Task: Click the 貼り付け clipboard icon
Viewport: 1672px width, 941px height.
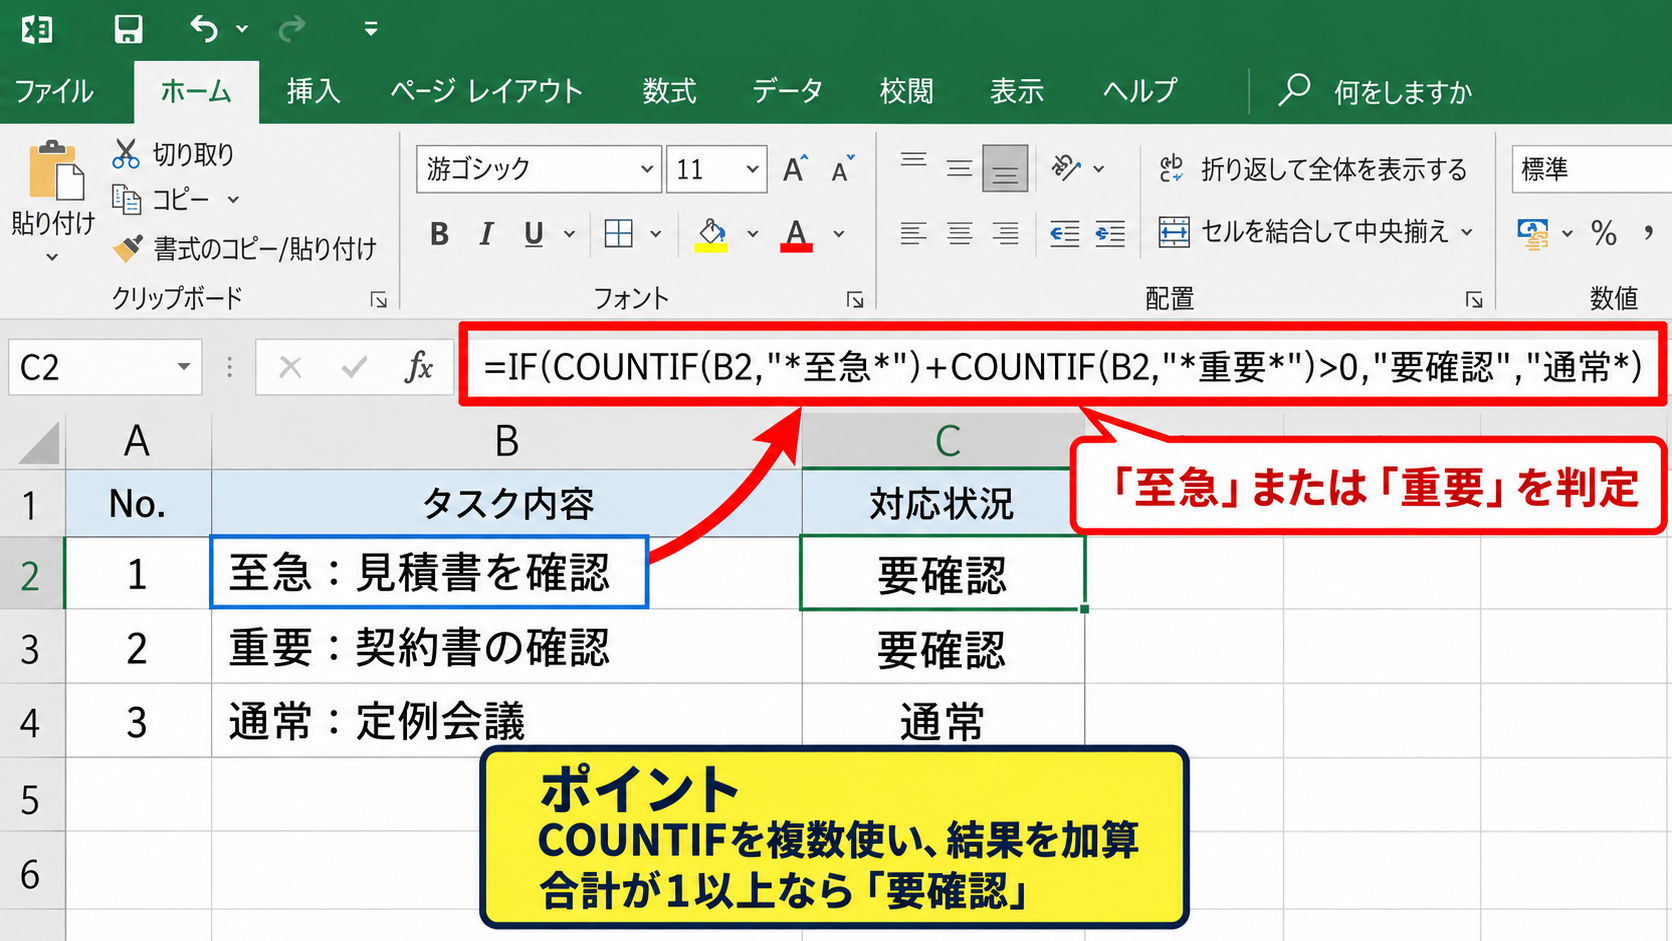Action: [55, 170]
